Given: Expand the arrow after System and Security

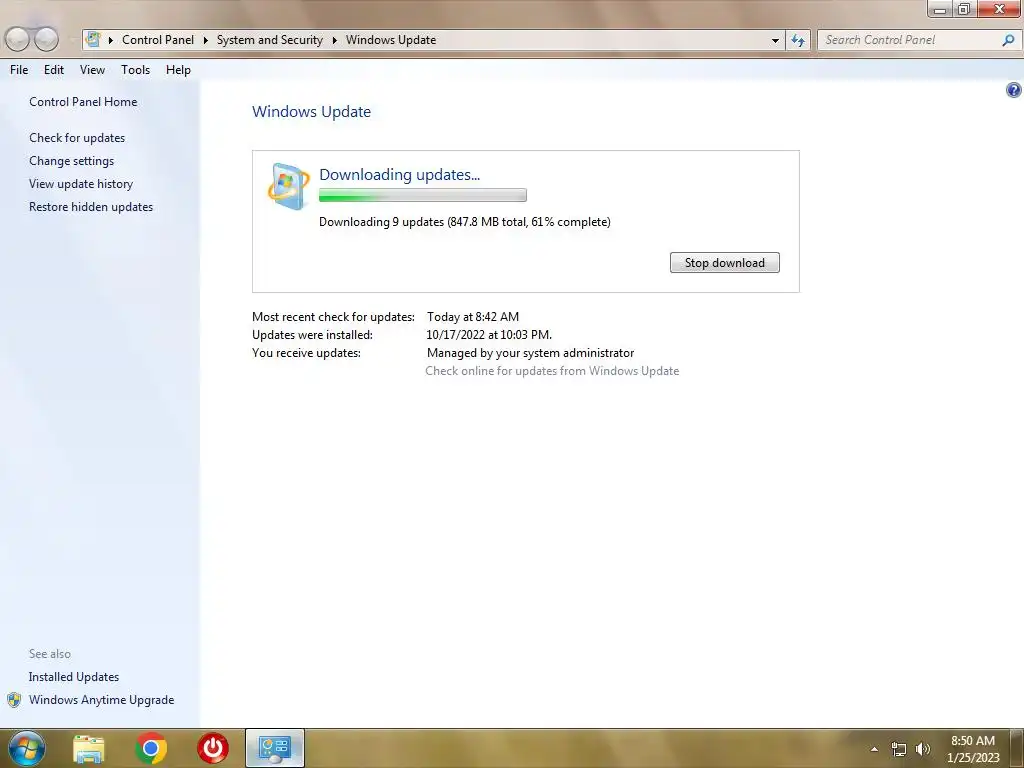Looking at the screenshot, I should tap(334, 40).
